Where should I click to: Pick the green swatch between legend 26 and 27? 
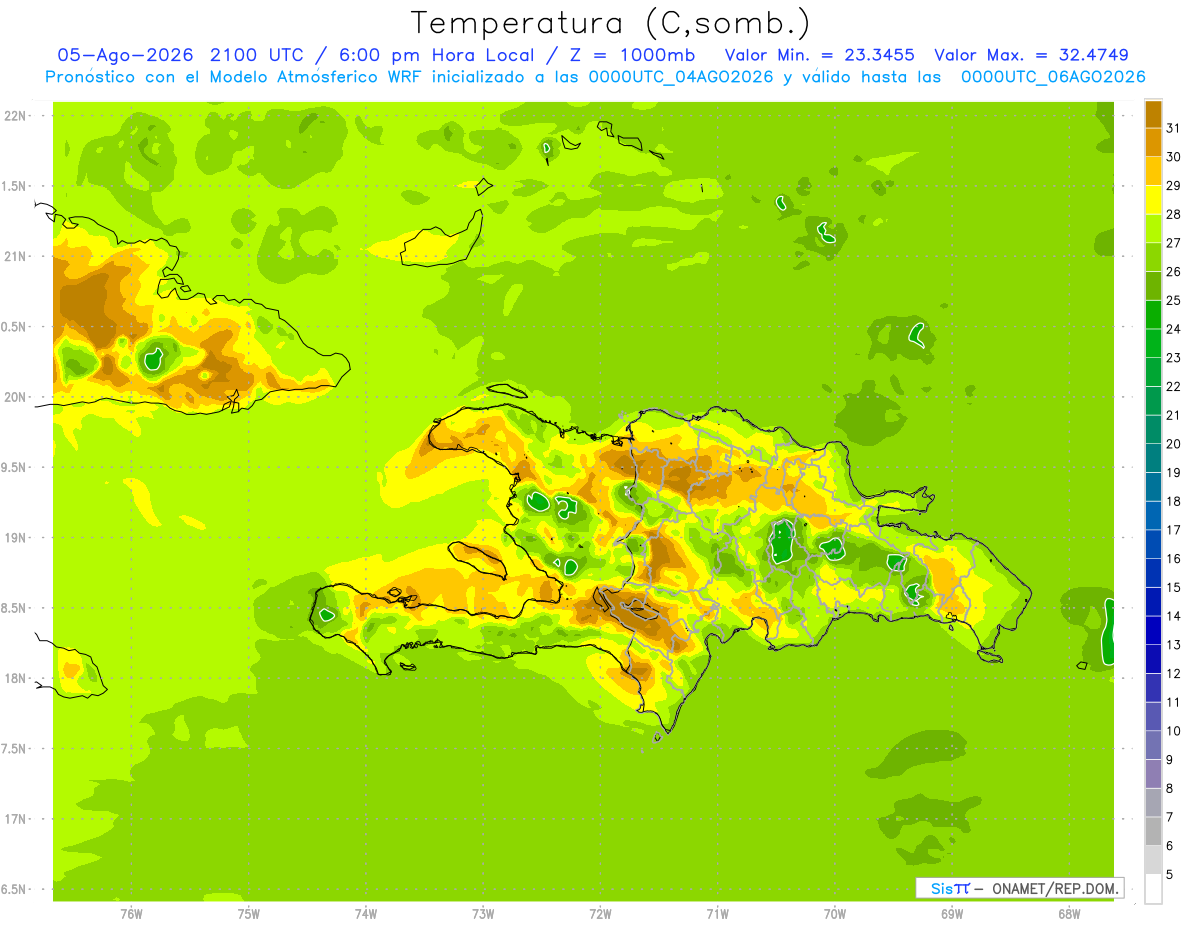[1153, 257]
